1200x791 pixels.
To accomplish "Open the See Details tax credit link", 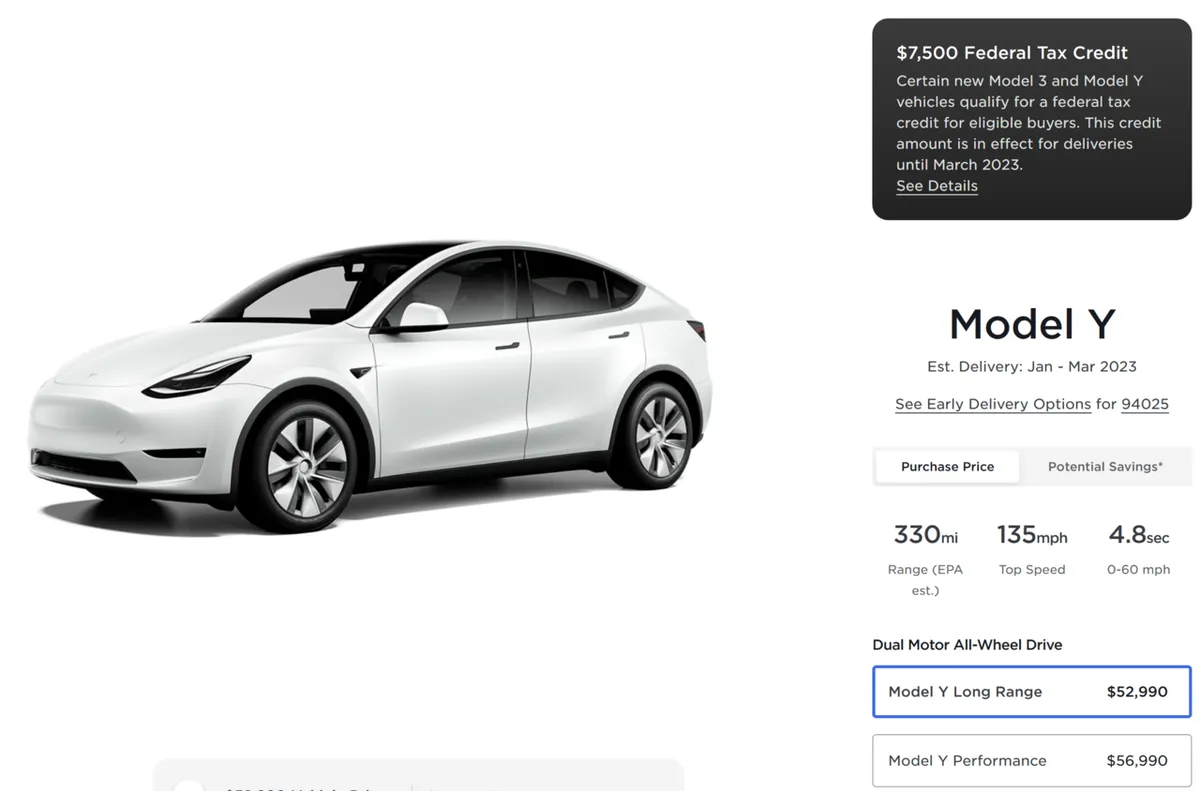I will coord(937,186).
